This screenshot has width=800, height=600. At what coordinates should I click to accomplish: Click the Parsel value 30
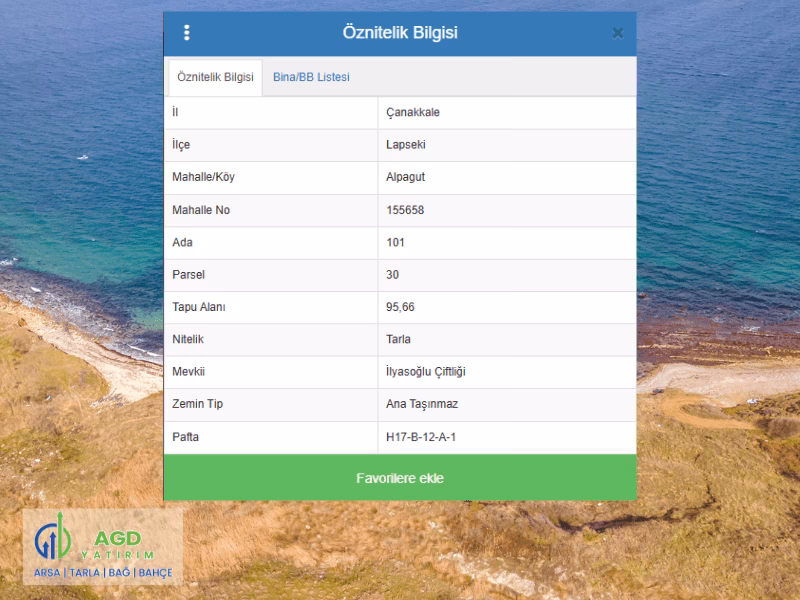392,274
